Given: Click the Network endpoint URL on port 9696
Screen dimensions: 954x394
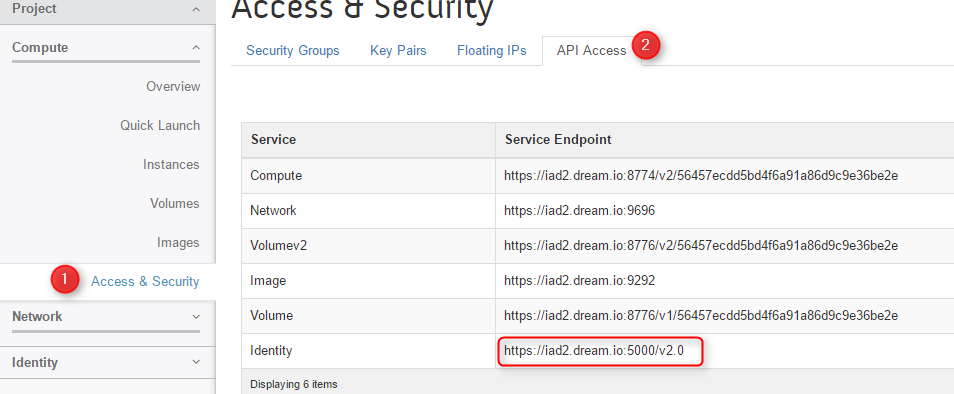Looking at the screenshot, I should coord(579,211).
